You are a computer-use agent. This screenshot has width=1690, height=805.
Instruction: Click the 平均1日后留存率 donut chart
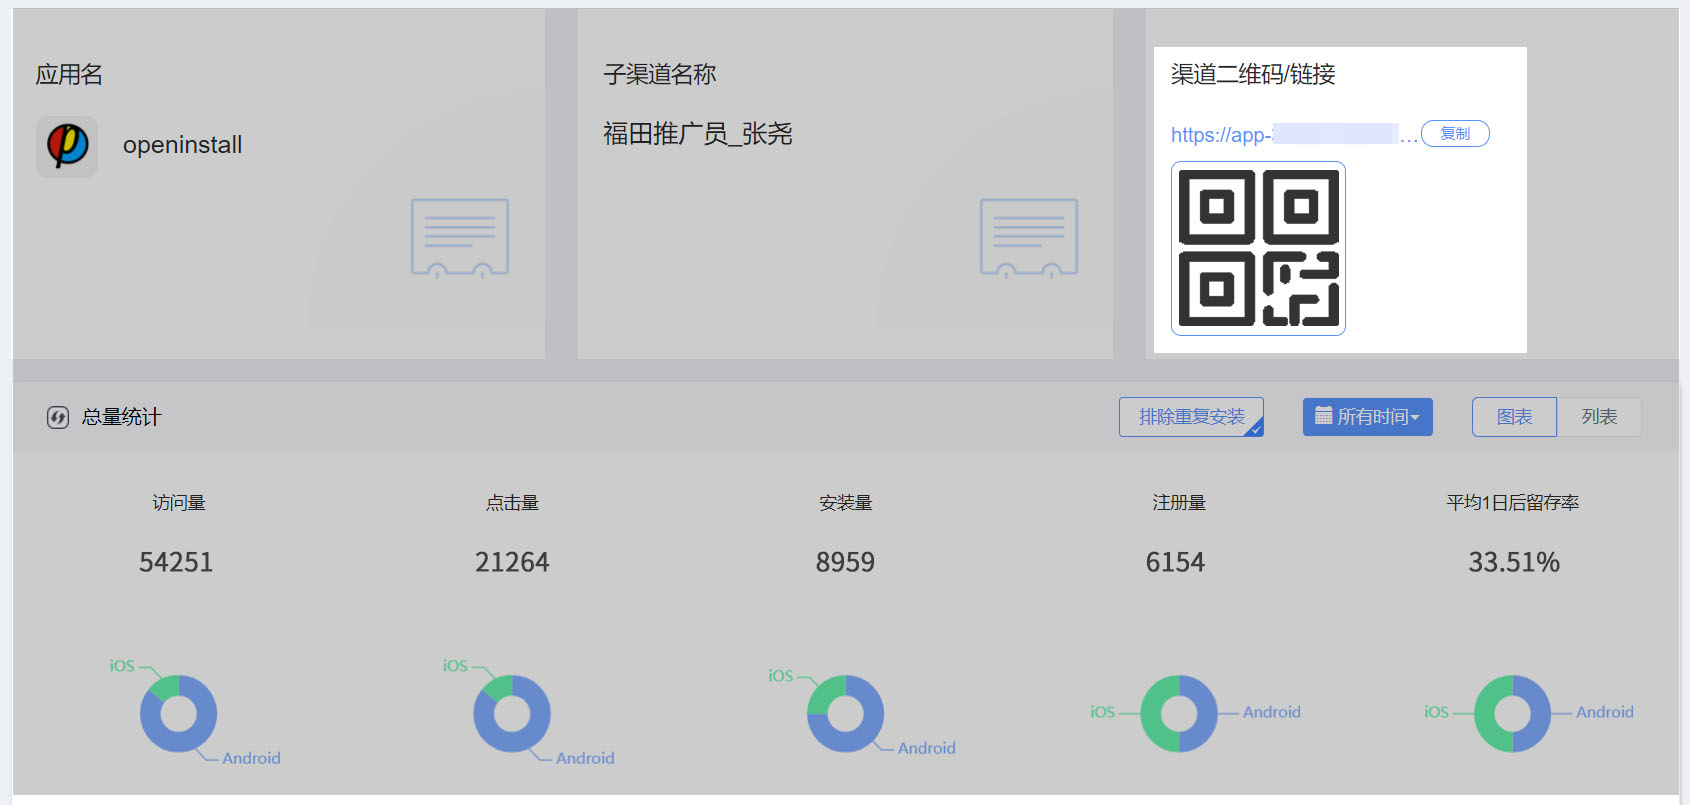click(1512, 714)
